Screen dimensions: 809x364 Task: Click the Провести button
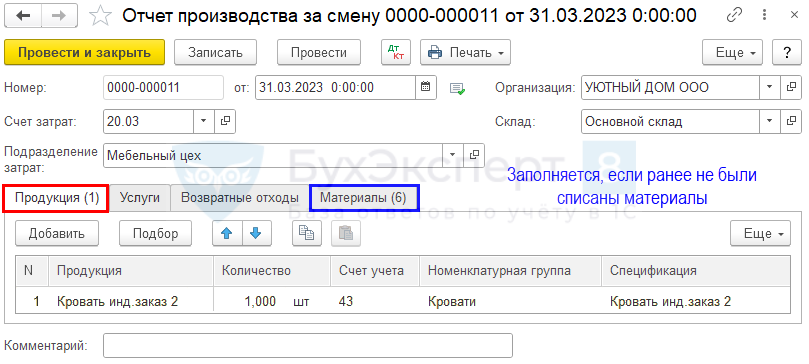pos(319,52)
